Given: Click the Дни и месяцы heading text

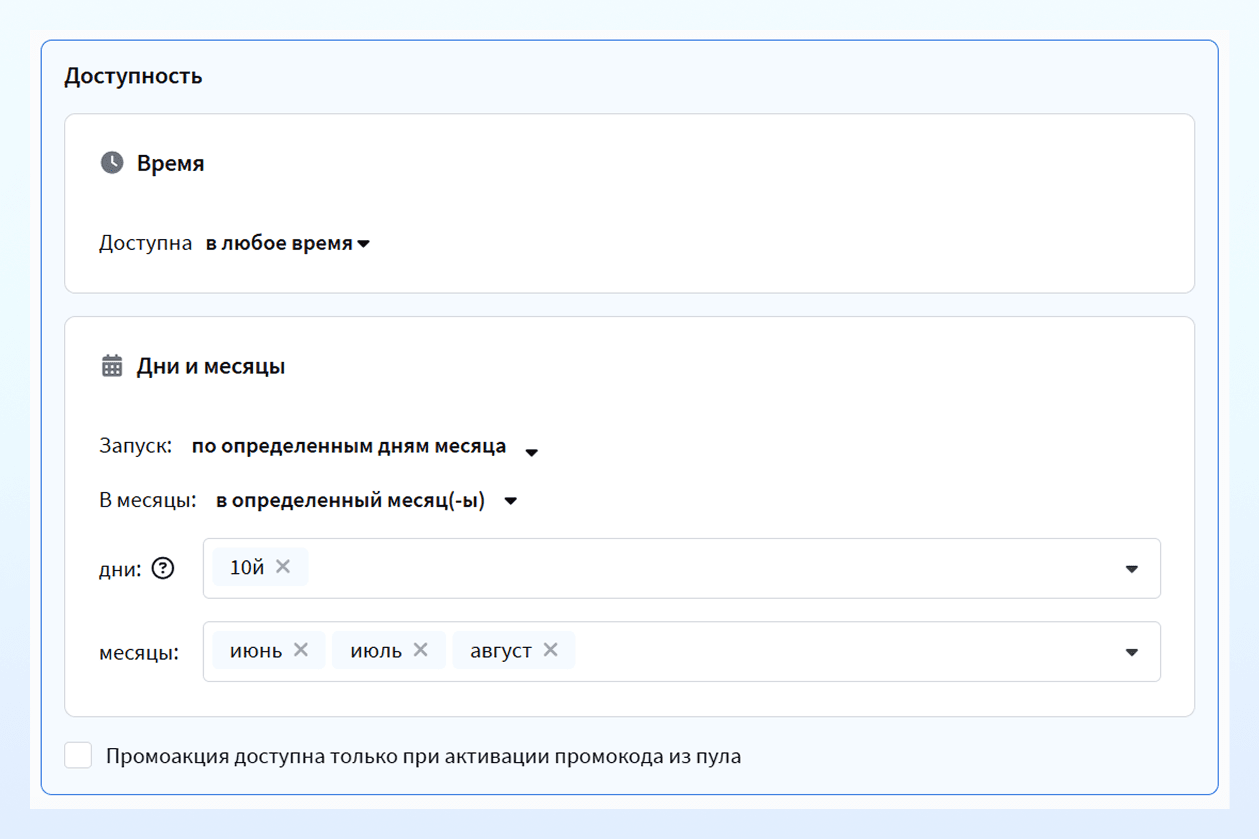Looking at the screenshot, I should pyautogui.click(x=211, y=366).
